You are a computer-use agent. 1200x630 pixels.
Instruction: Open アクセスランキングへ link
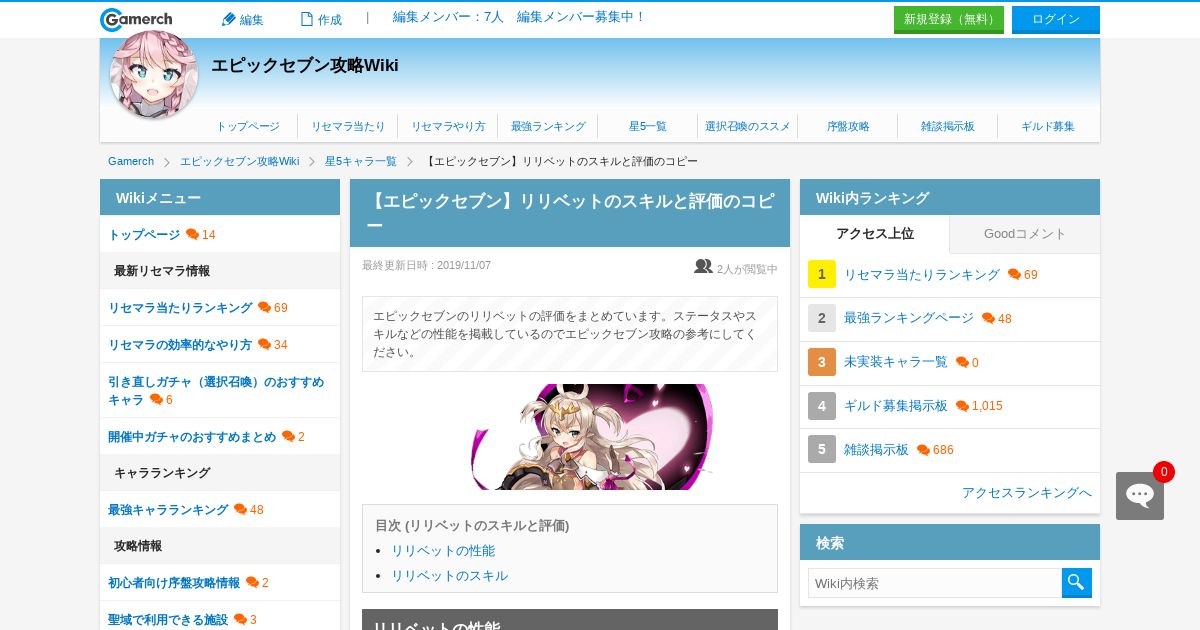tap(1027, 493)
